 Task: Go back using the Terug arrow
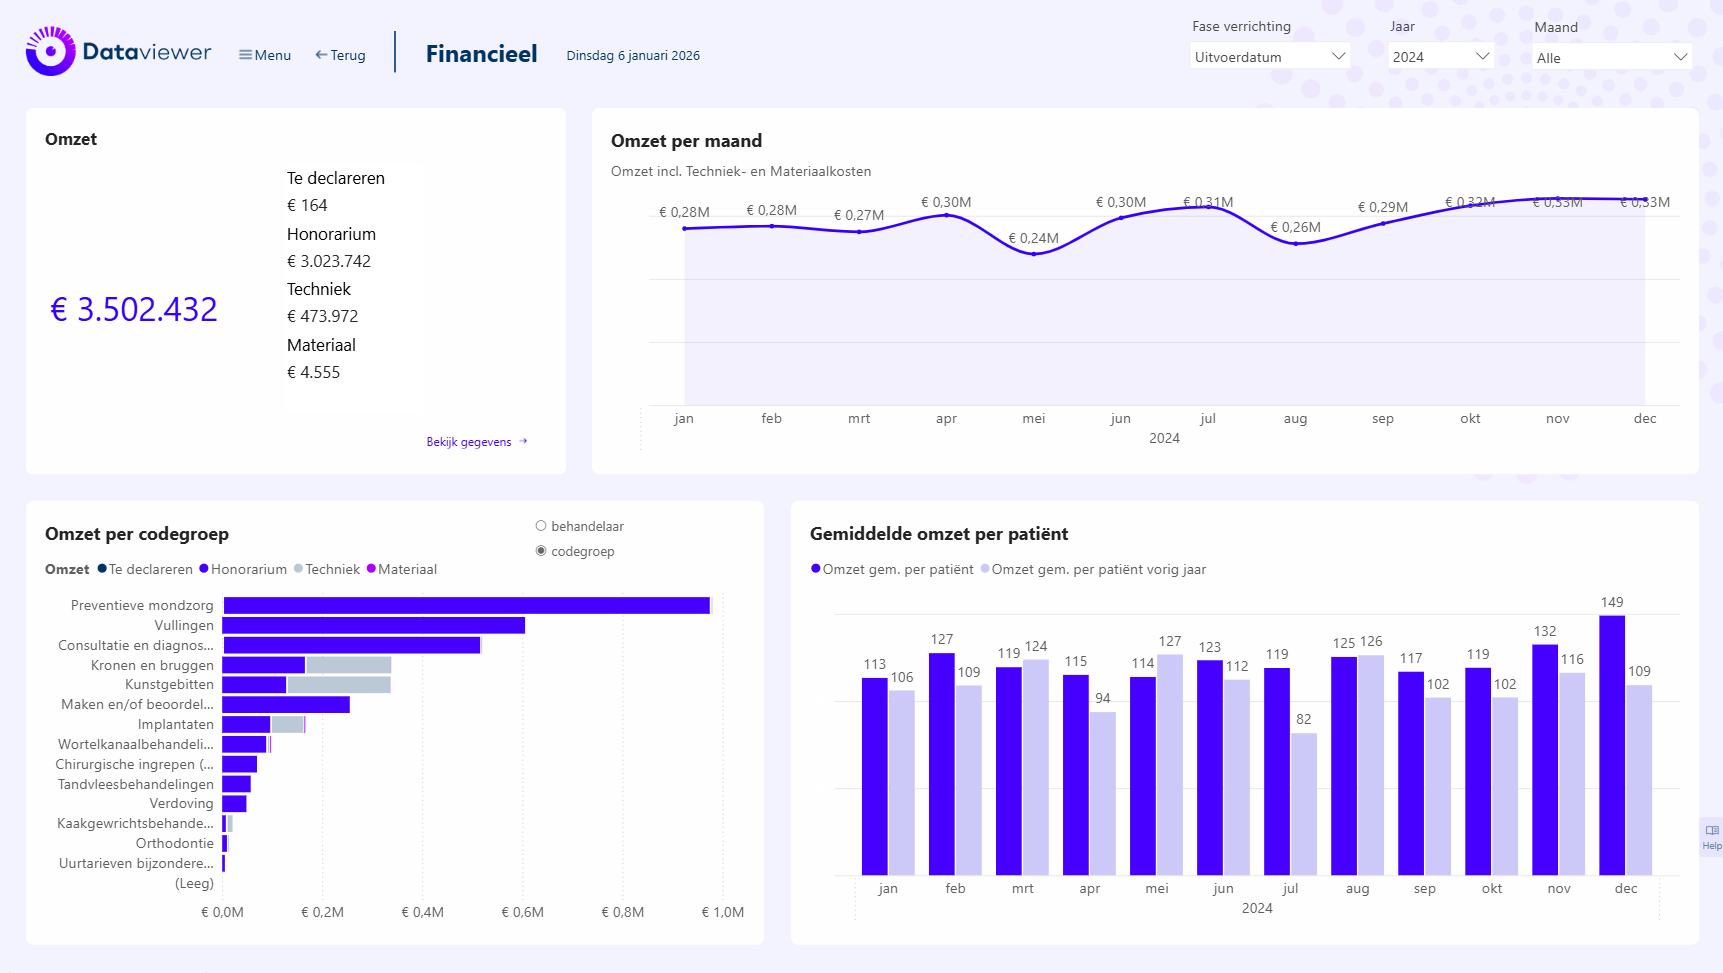pos(321,55)
